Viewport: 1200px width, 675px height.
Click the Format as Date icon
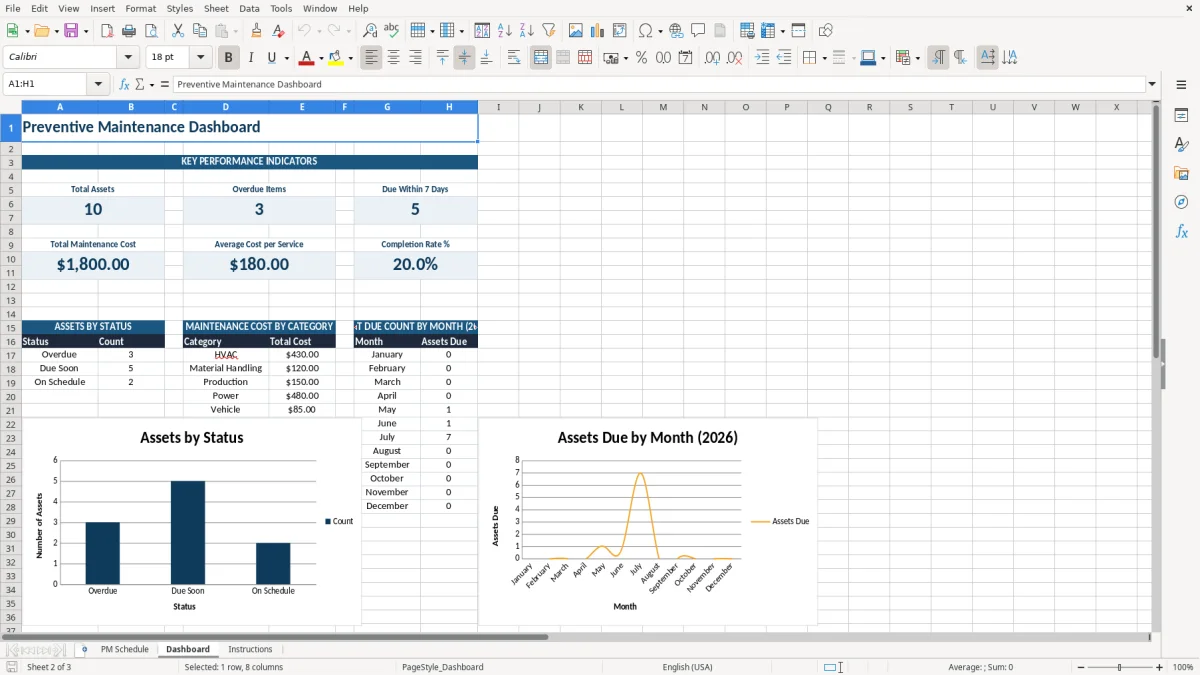point(685,58)
